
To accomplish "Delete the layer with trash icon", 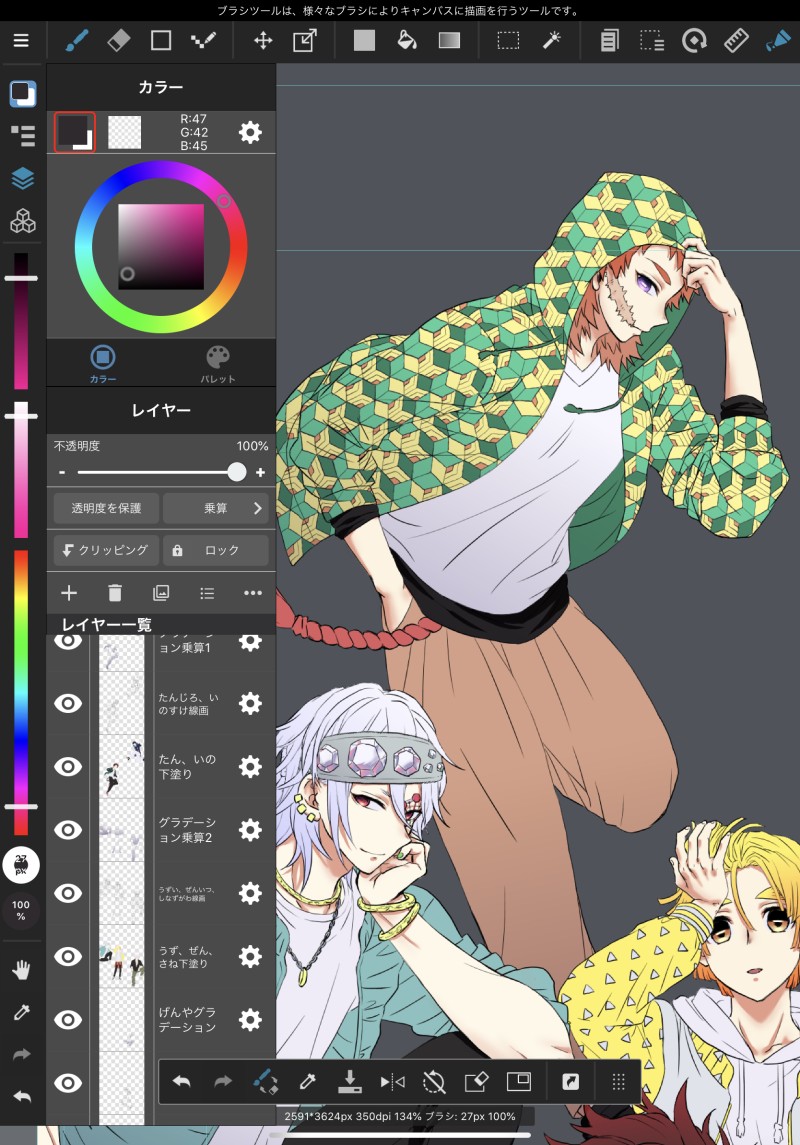I will tap(115, 593).
